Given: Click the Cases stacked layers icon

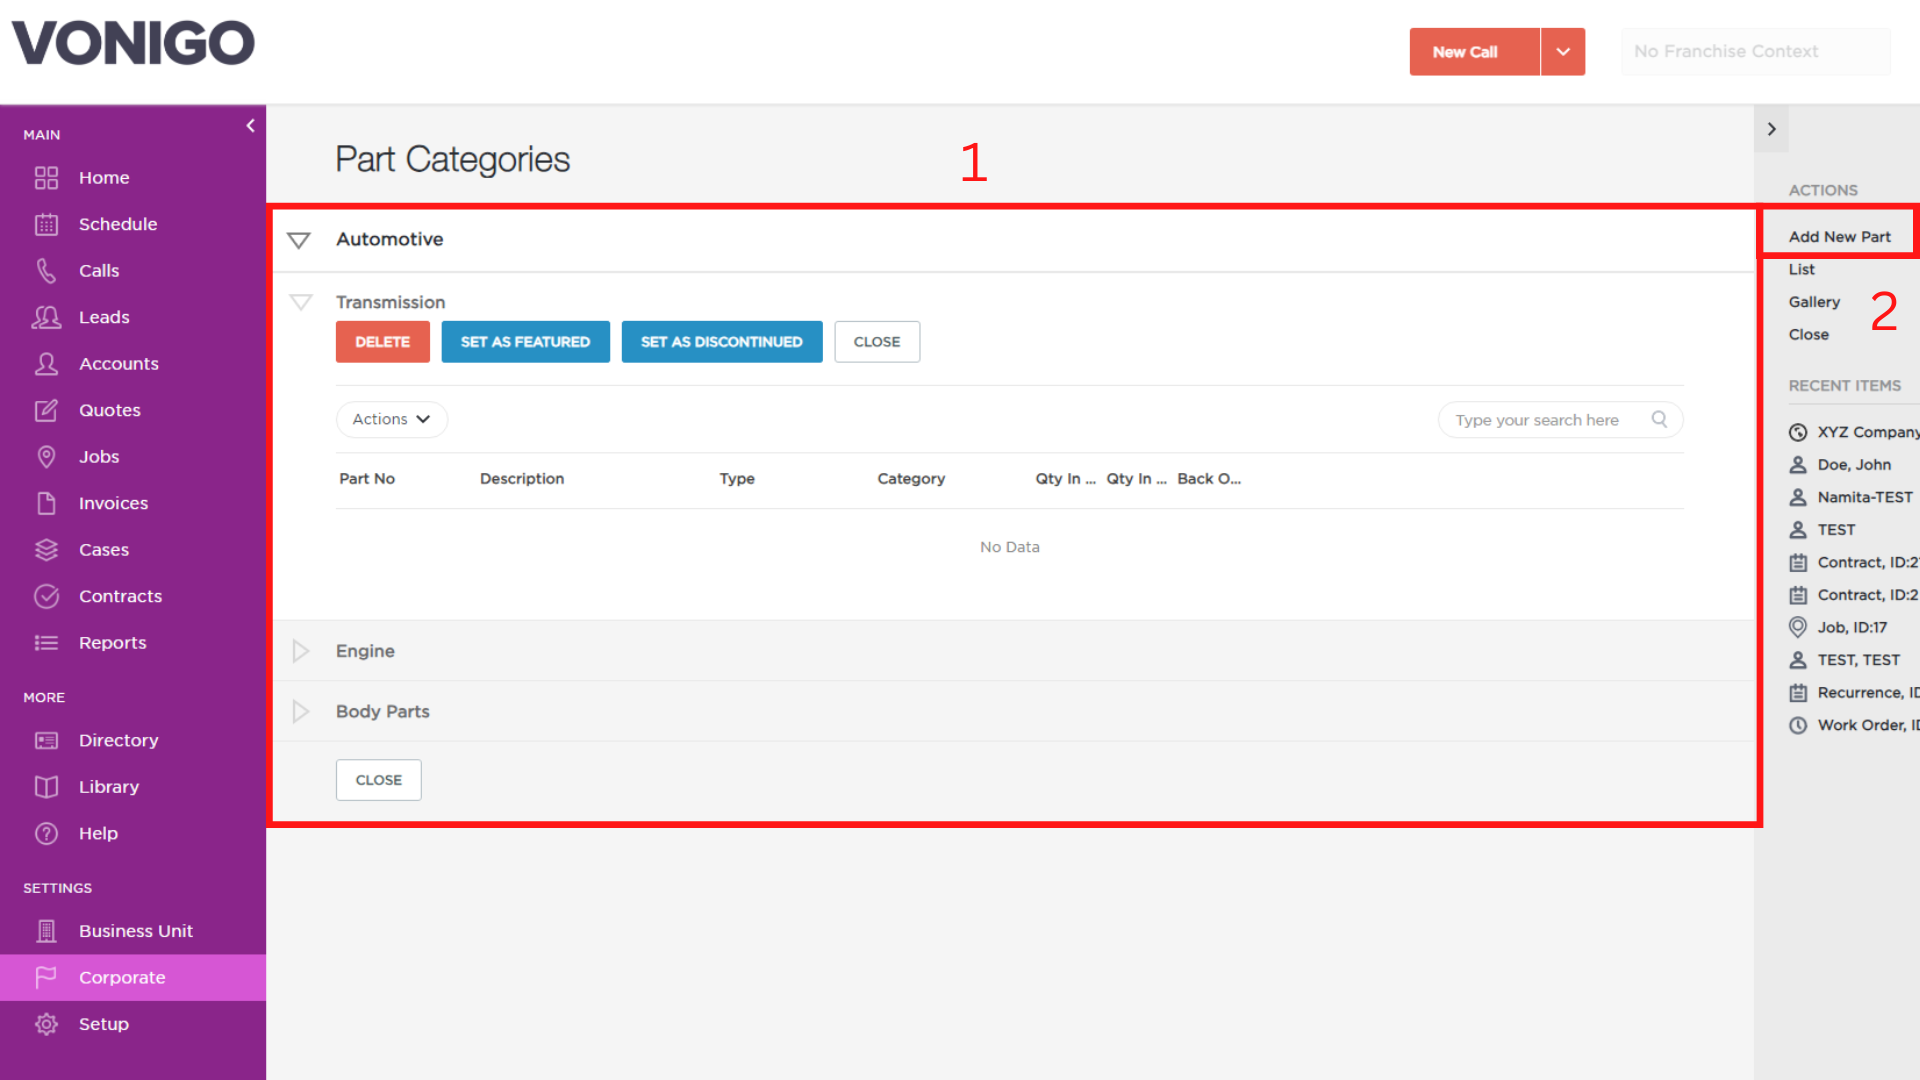Looking at the screenshot, I should (46, 550).
